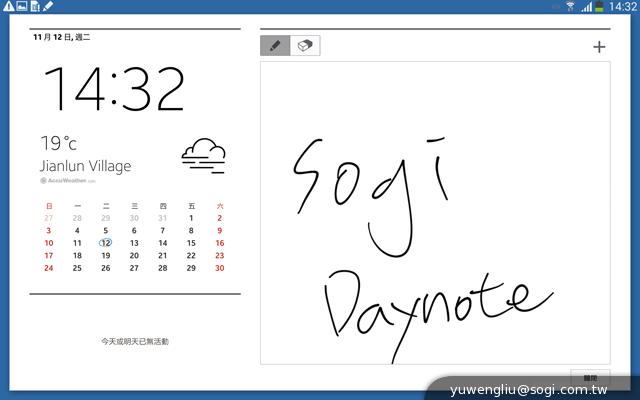Select the 19th in the calendar

pyautogui.click(x=105, y=255)
